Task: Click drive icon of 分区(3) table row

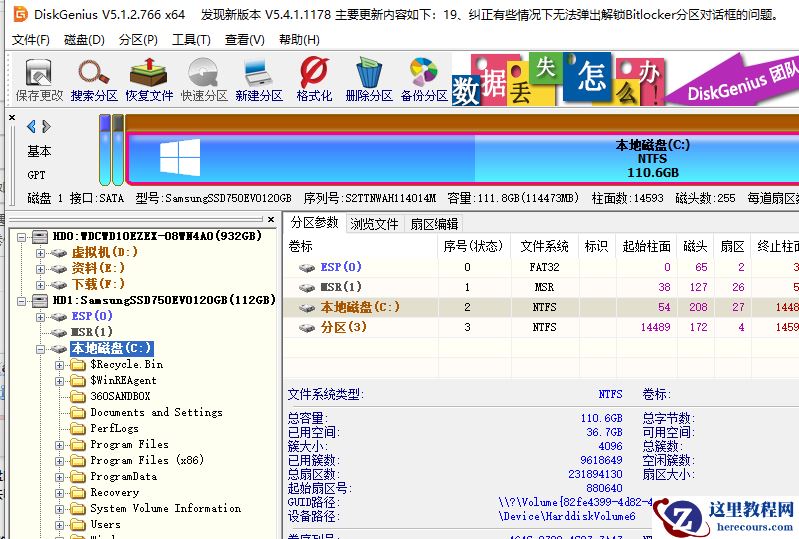Action: coord(307,328)
